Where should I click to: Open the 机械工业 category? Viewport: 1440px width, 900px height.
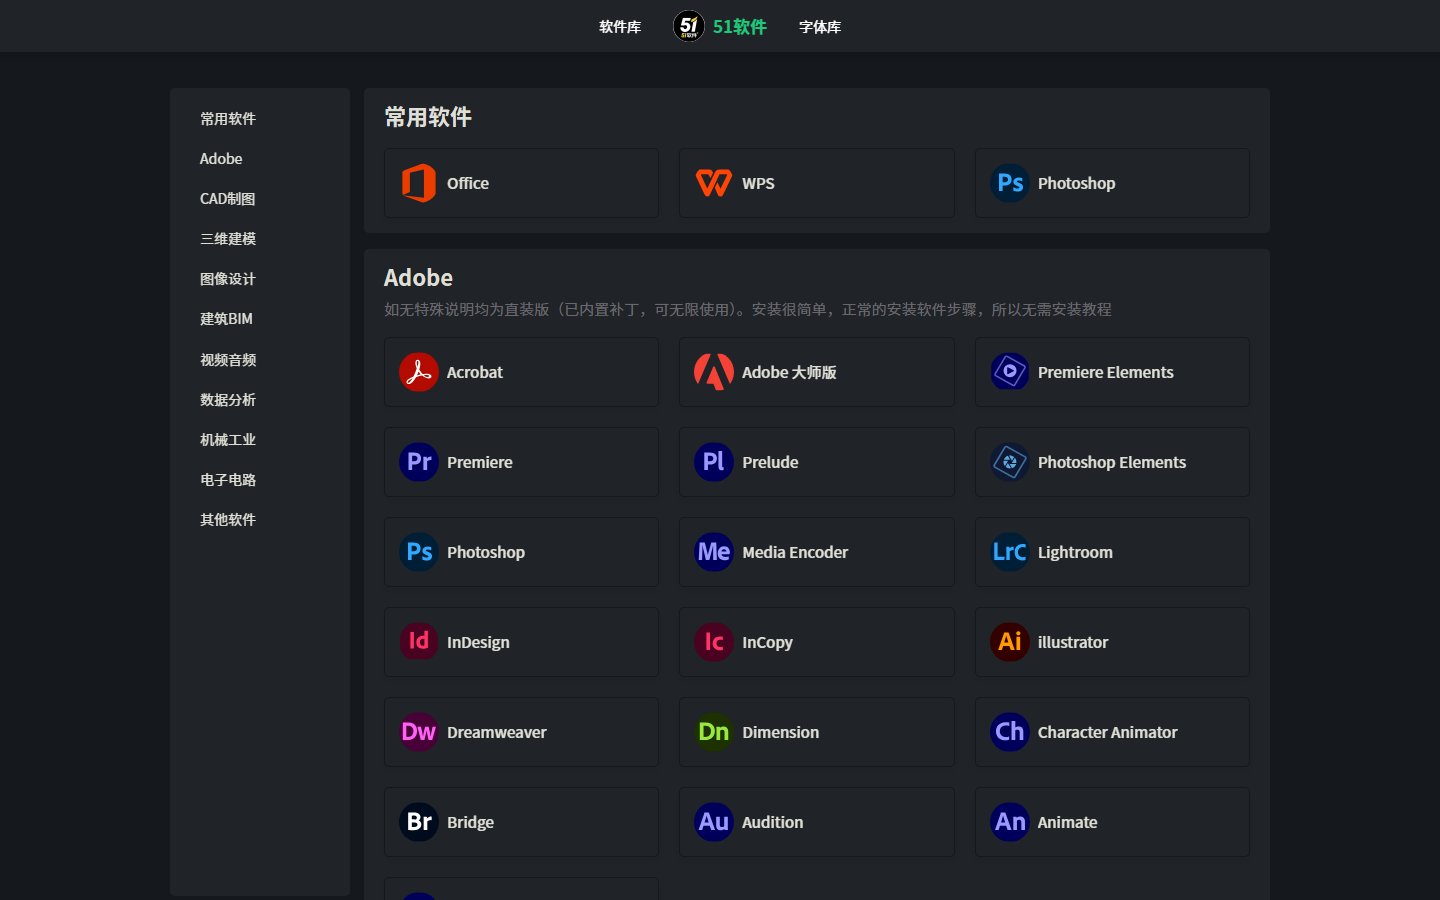point(228,440)
